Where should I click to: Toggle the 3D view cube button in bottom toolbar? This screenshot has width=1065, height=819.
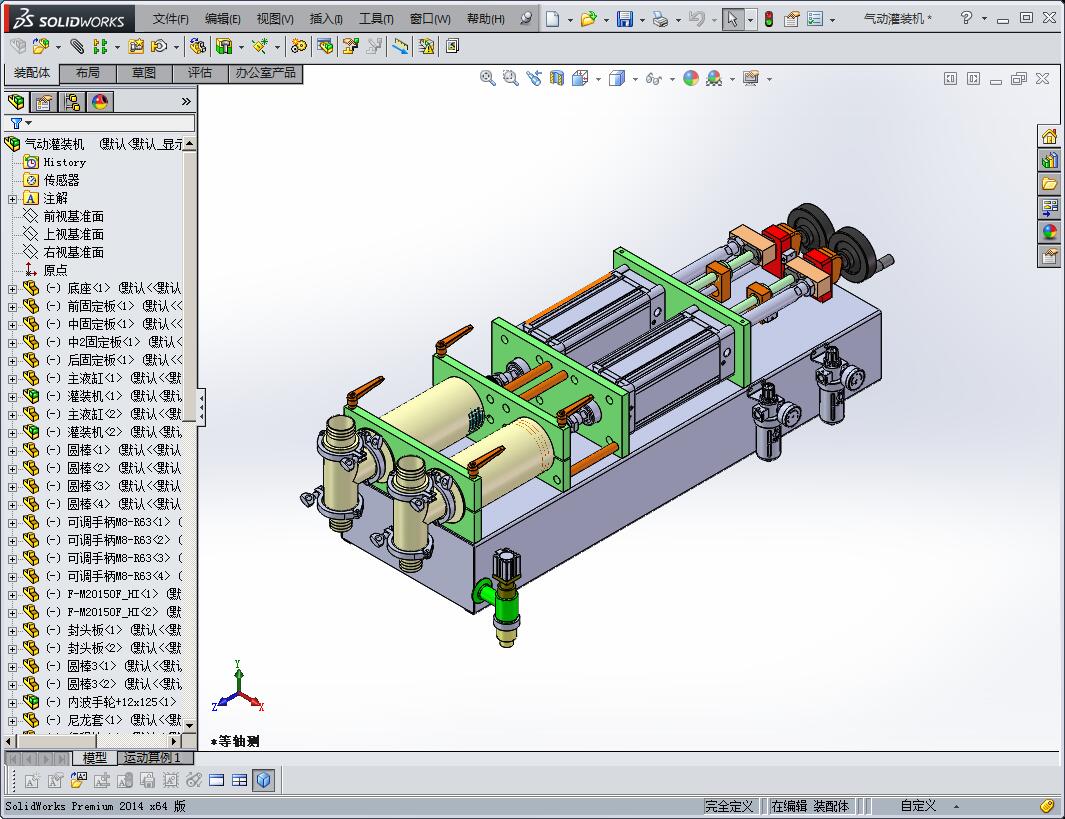pyautogui.click(x=264, y=780)
